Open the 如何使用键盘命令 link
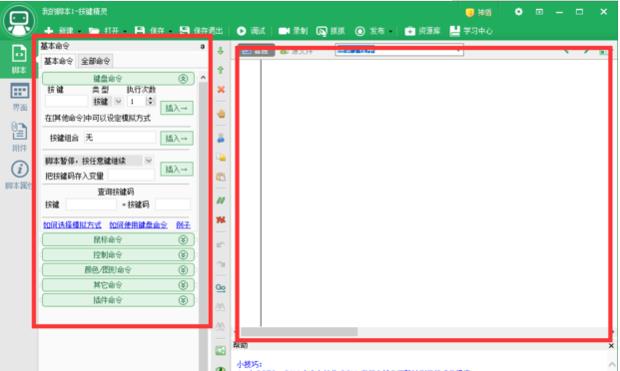The height and width of the screenshot is (371, 620). (x=138, y=225)
